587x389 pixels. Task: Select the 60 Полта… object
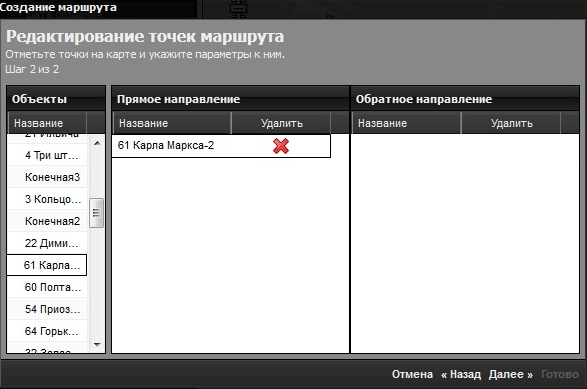click(48, 287)
